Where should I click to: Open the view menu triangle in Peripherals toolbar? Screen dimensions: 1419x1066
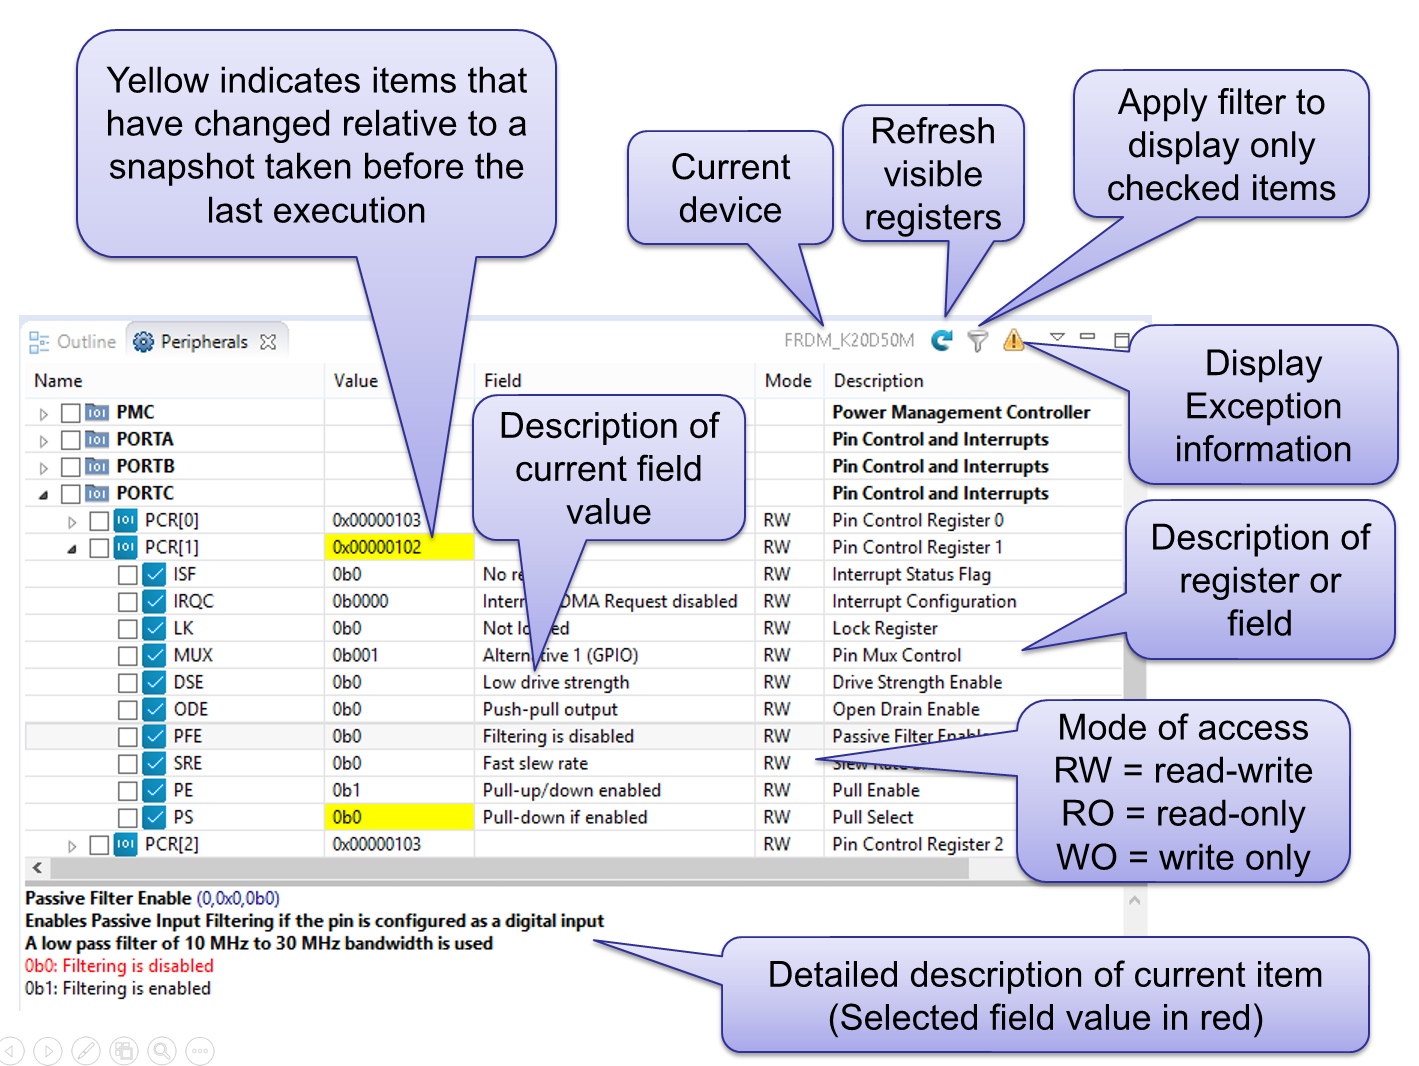[x=1057, y=337]
